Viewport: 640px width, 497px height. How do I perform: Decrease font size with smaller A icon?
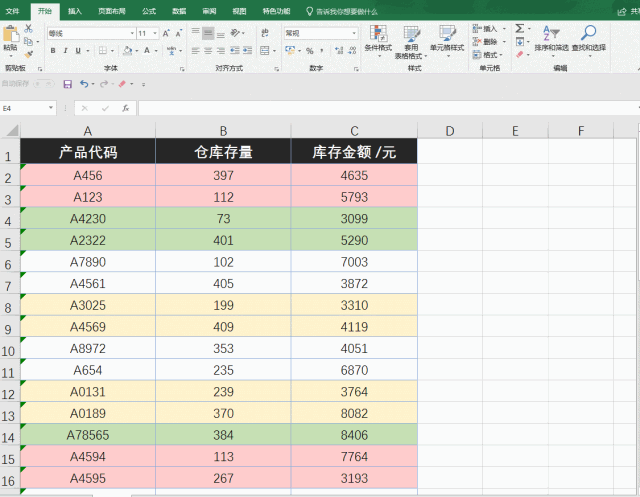click(x=178, y=33)
